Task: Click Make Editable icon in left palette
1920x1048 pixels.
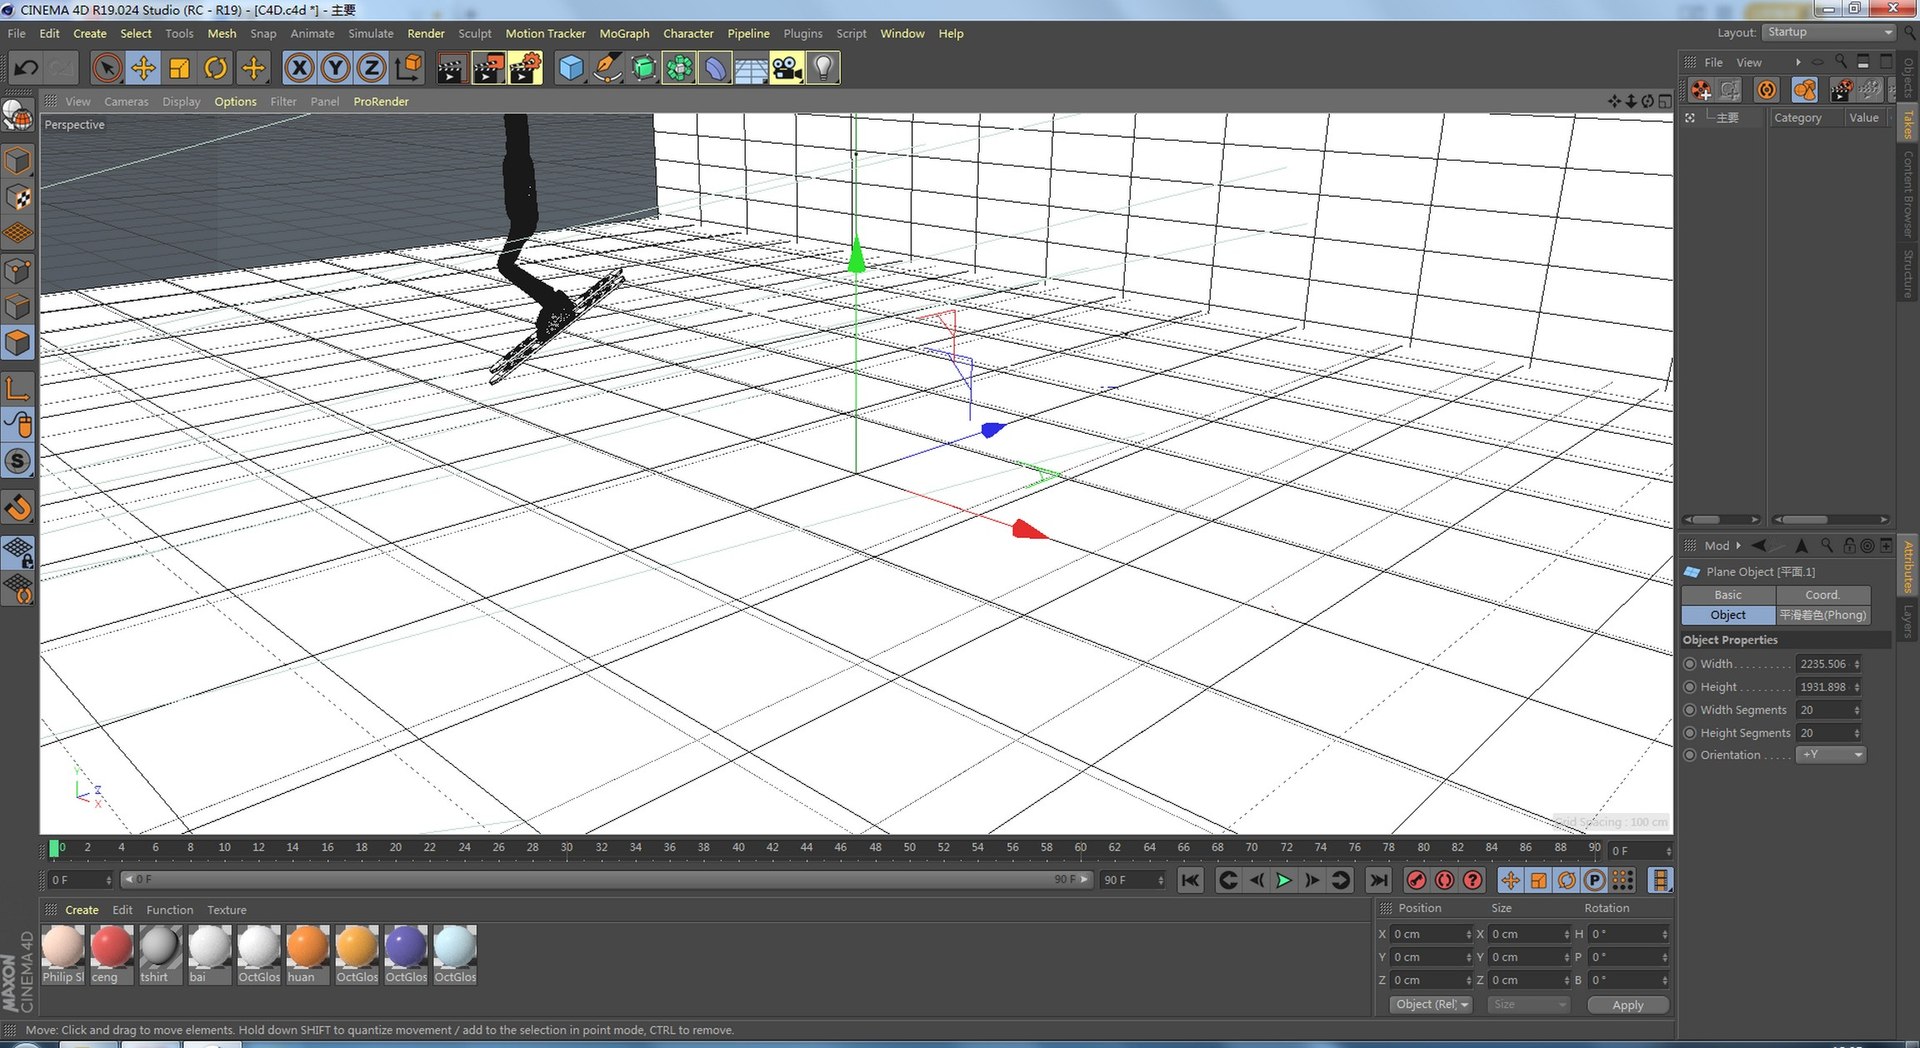Action: point(18,118)
